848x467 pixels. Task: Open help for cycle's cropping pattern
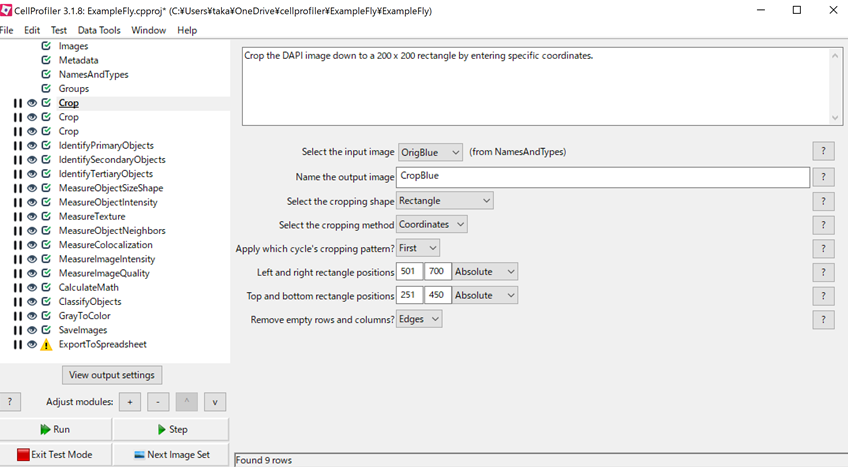[823, 249]
